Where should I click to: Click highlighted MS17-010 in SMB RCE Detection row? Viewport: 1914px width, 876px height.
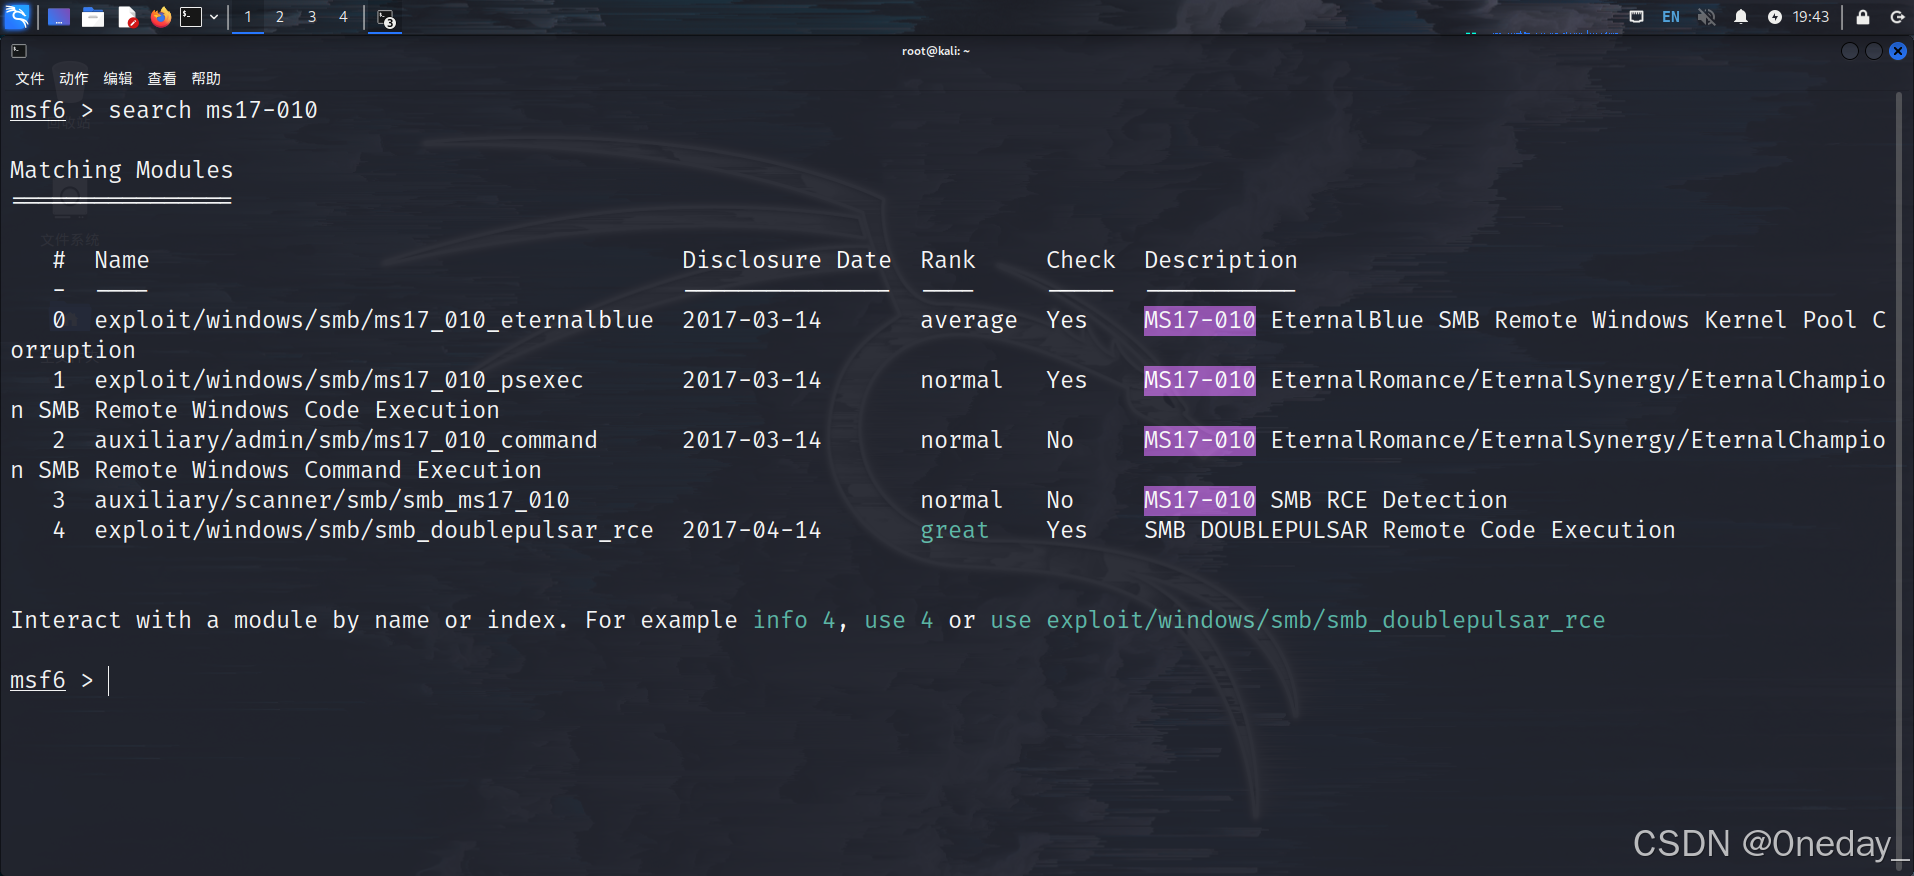click(x=1200, y=500)
